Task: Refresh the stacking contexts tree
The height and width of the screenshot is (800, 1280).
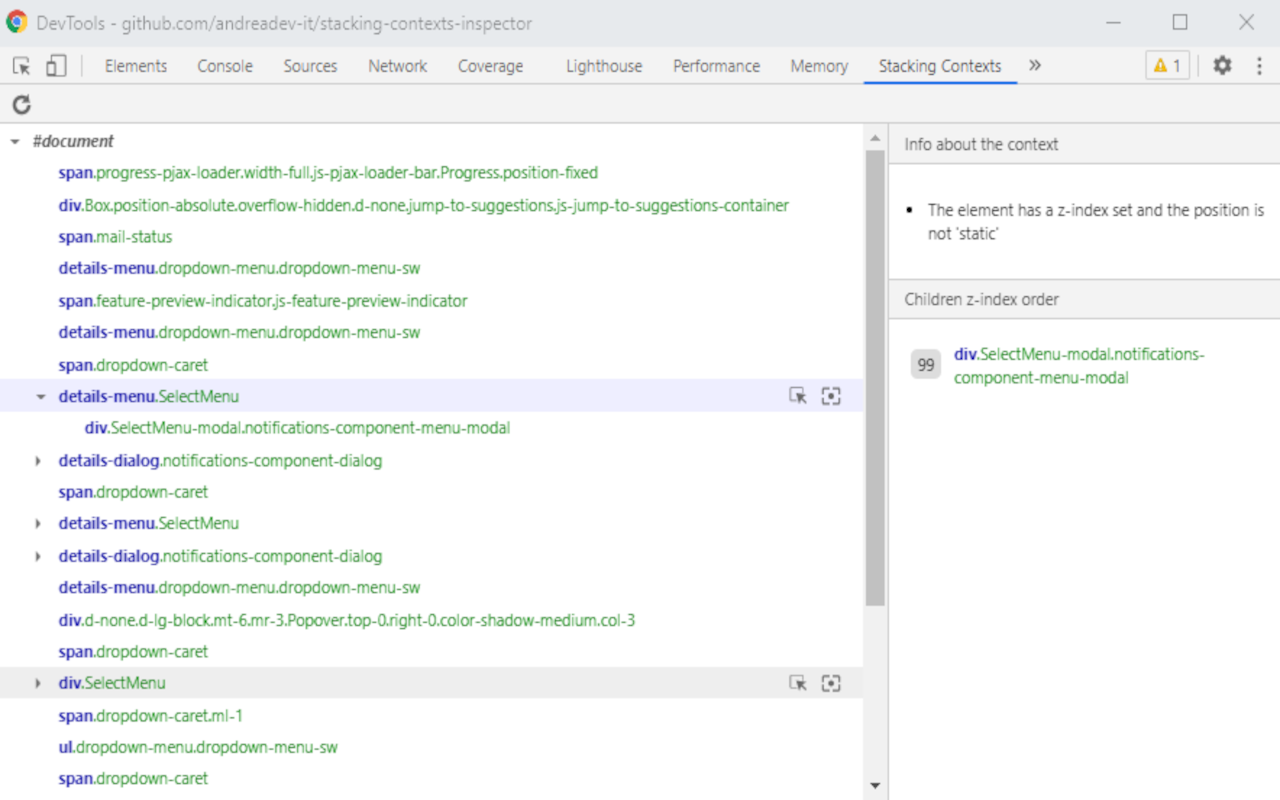Action: (21, 104)
